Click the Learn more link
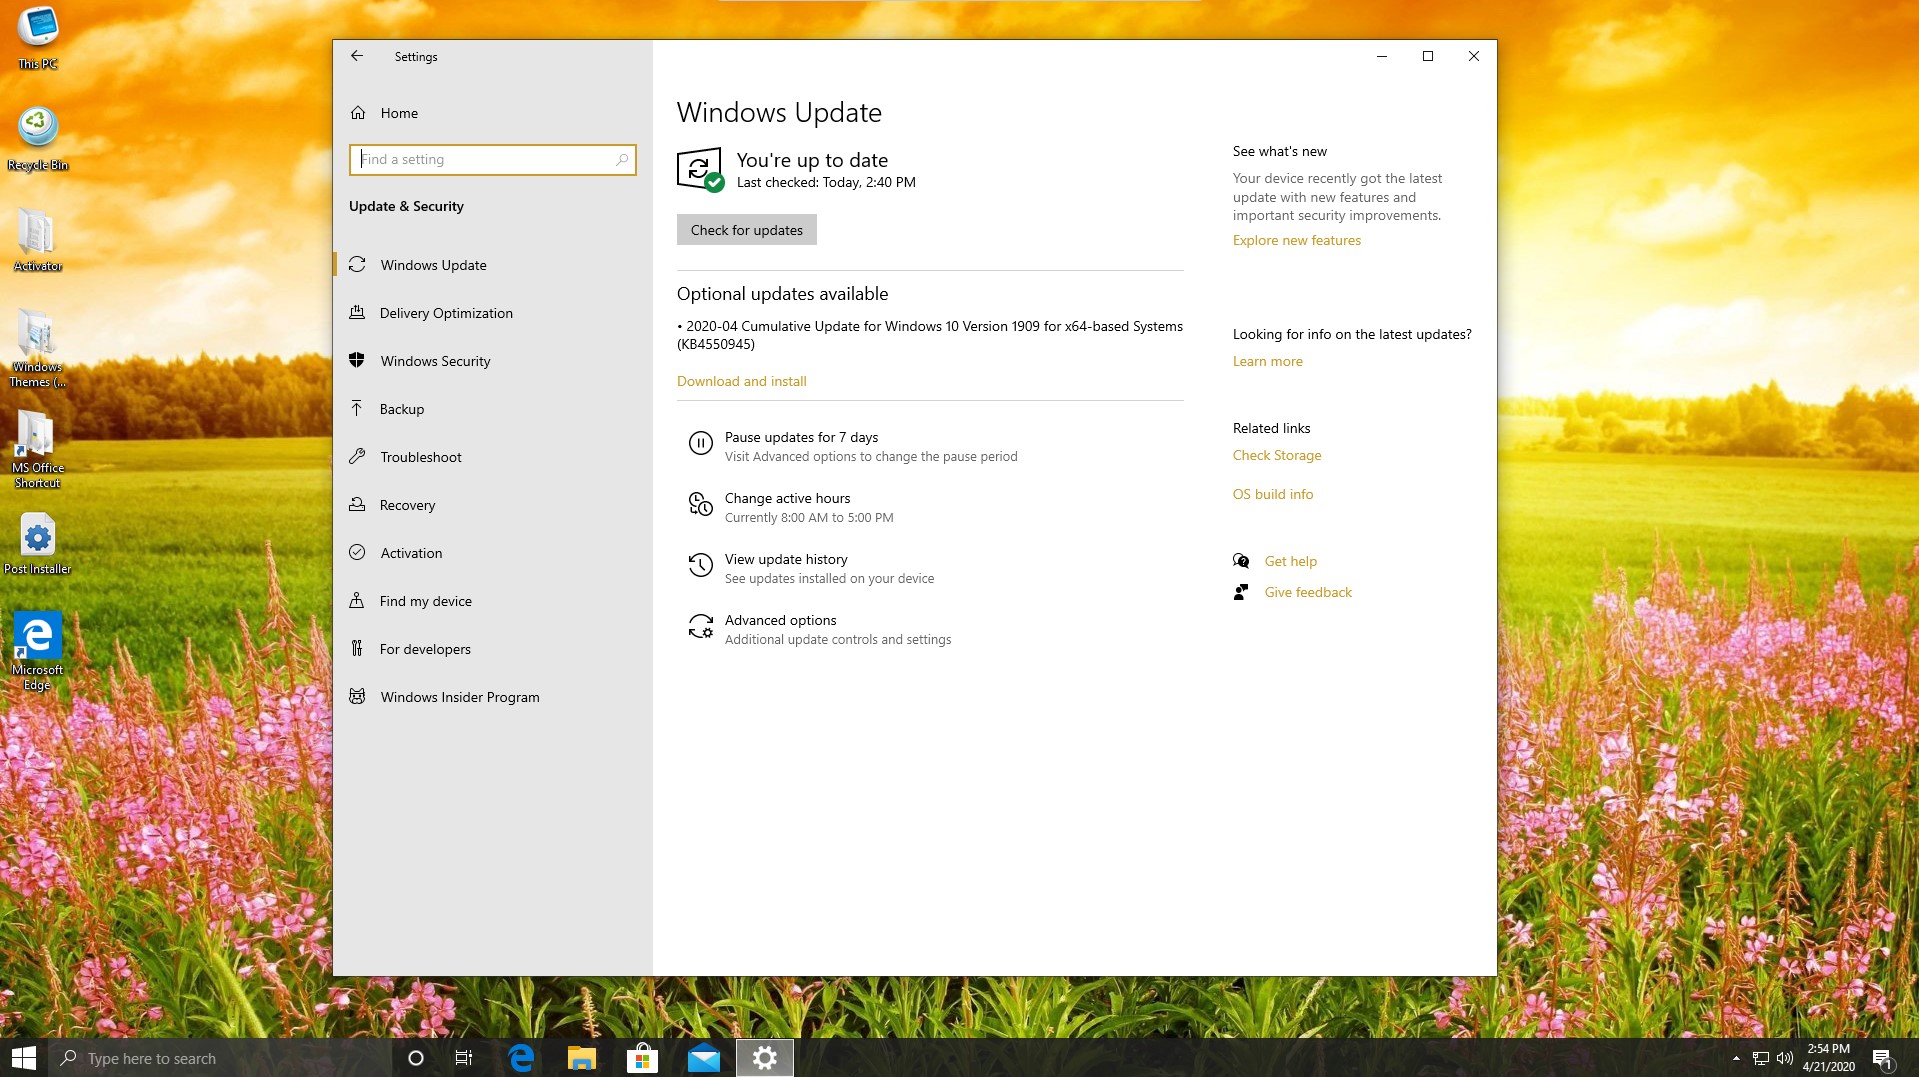The width and height of the screenshot is (1919, 1077). tap(1267, 361)
